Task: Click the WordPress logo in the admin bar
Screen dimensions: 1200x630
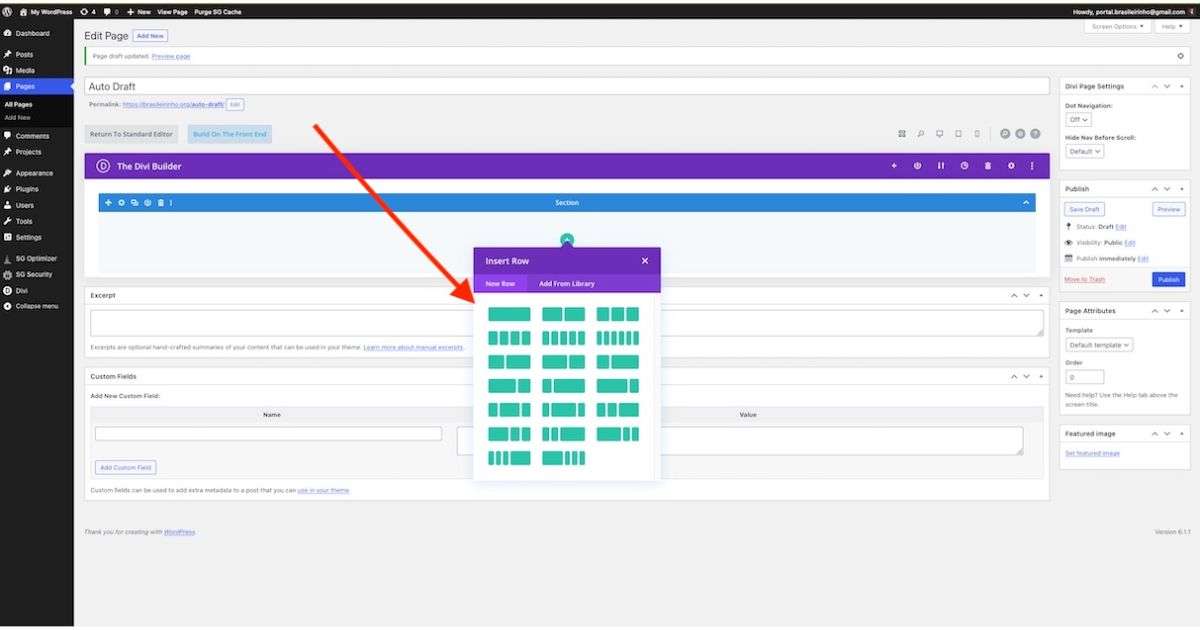Action: point(7,11)
